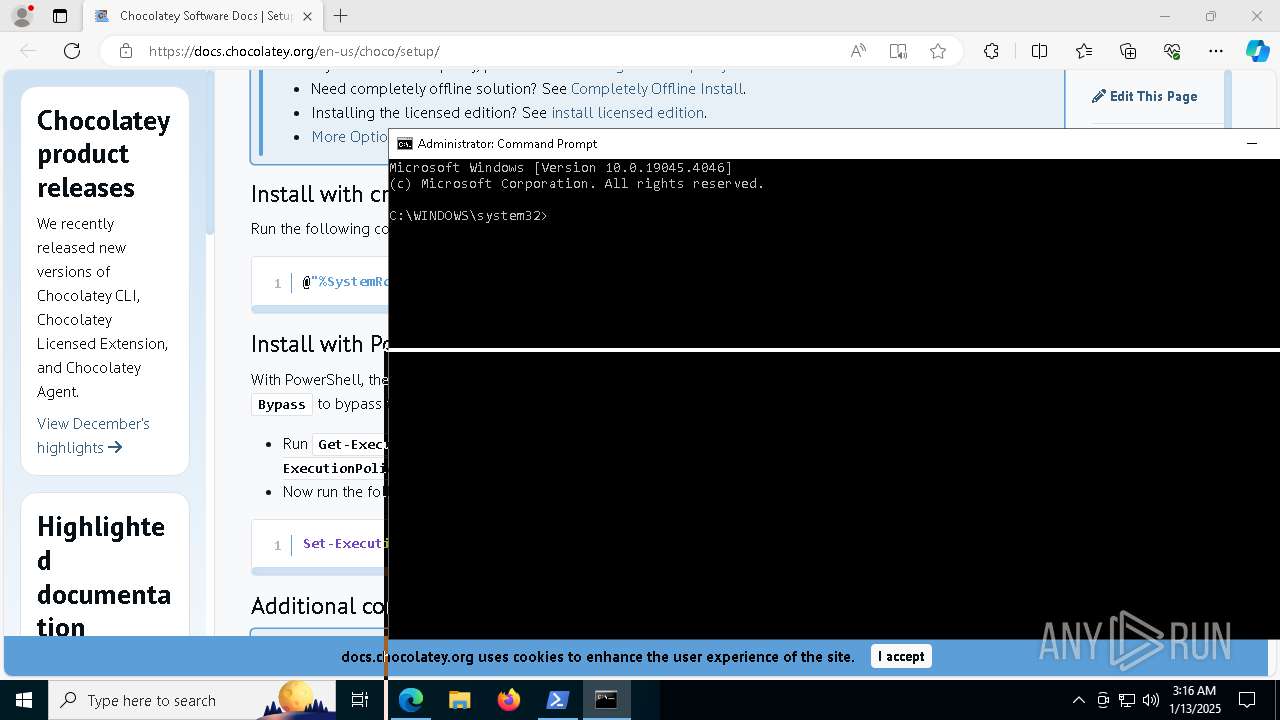Add this page to favorites star
This screenshot has width=1280, height=720.
pos(938,51)
